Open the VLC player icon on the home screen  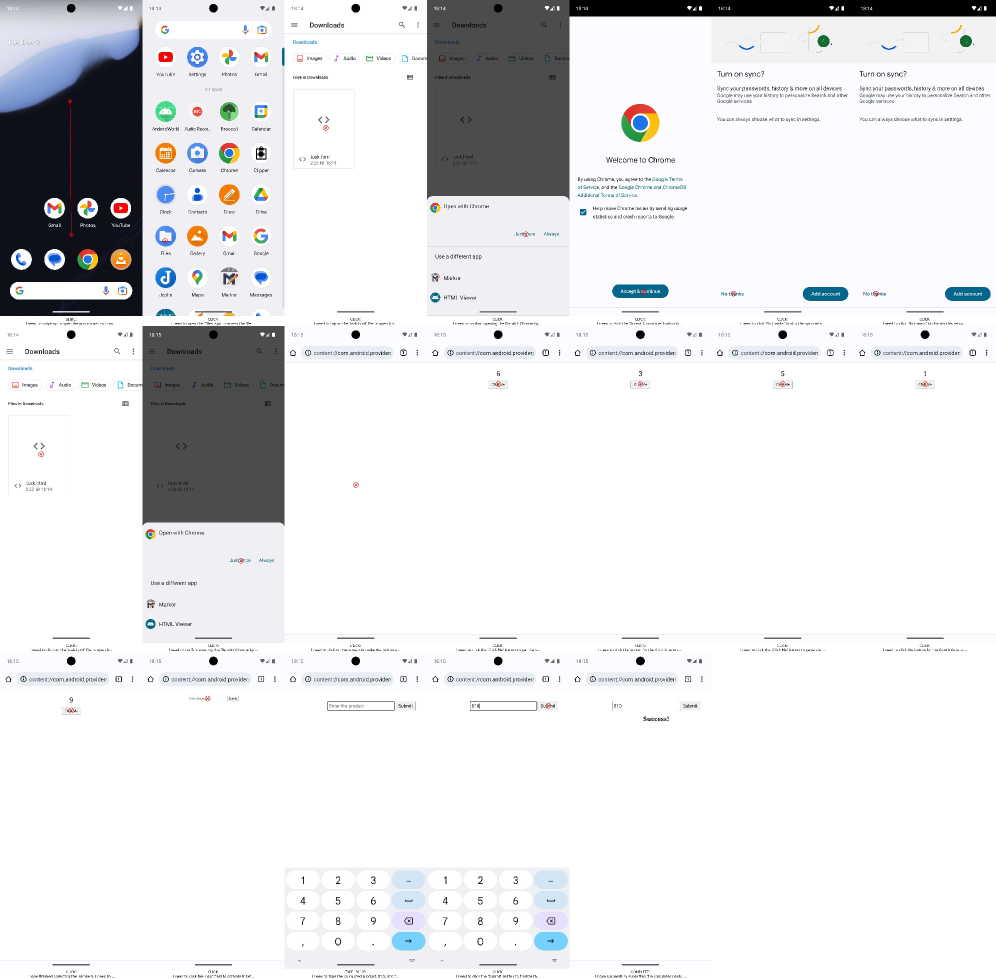point(121,260)
